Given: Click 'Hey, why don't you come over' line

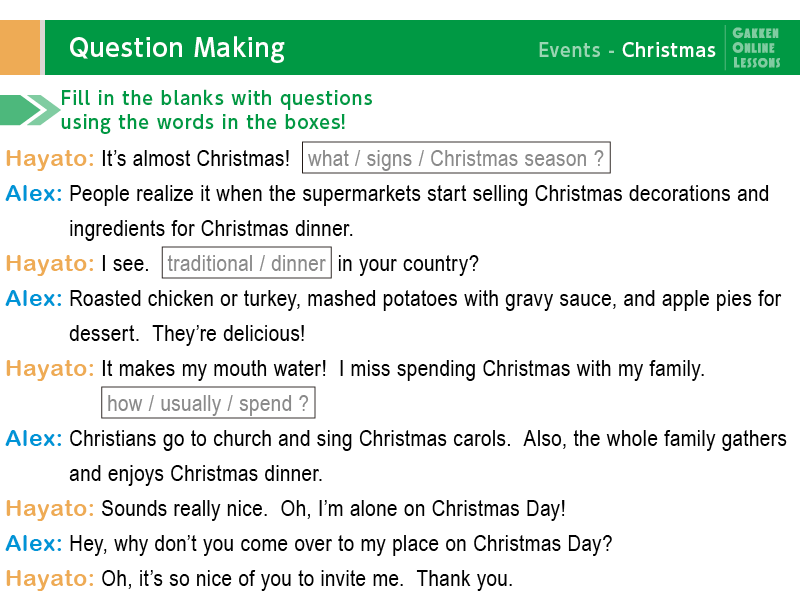Looking at the screenshot, I should (x=340, y=544).
